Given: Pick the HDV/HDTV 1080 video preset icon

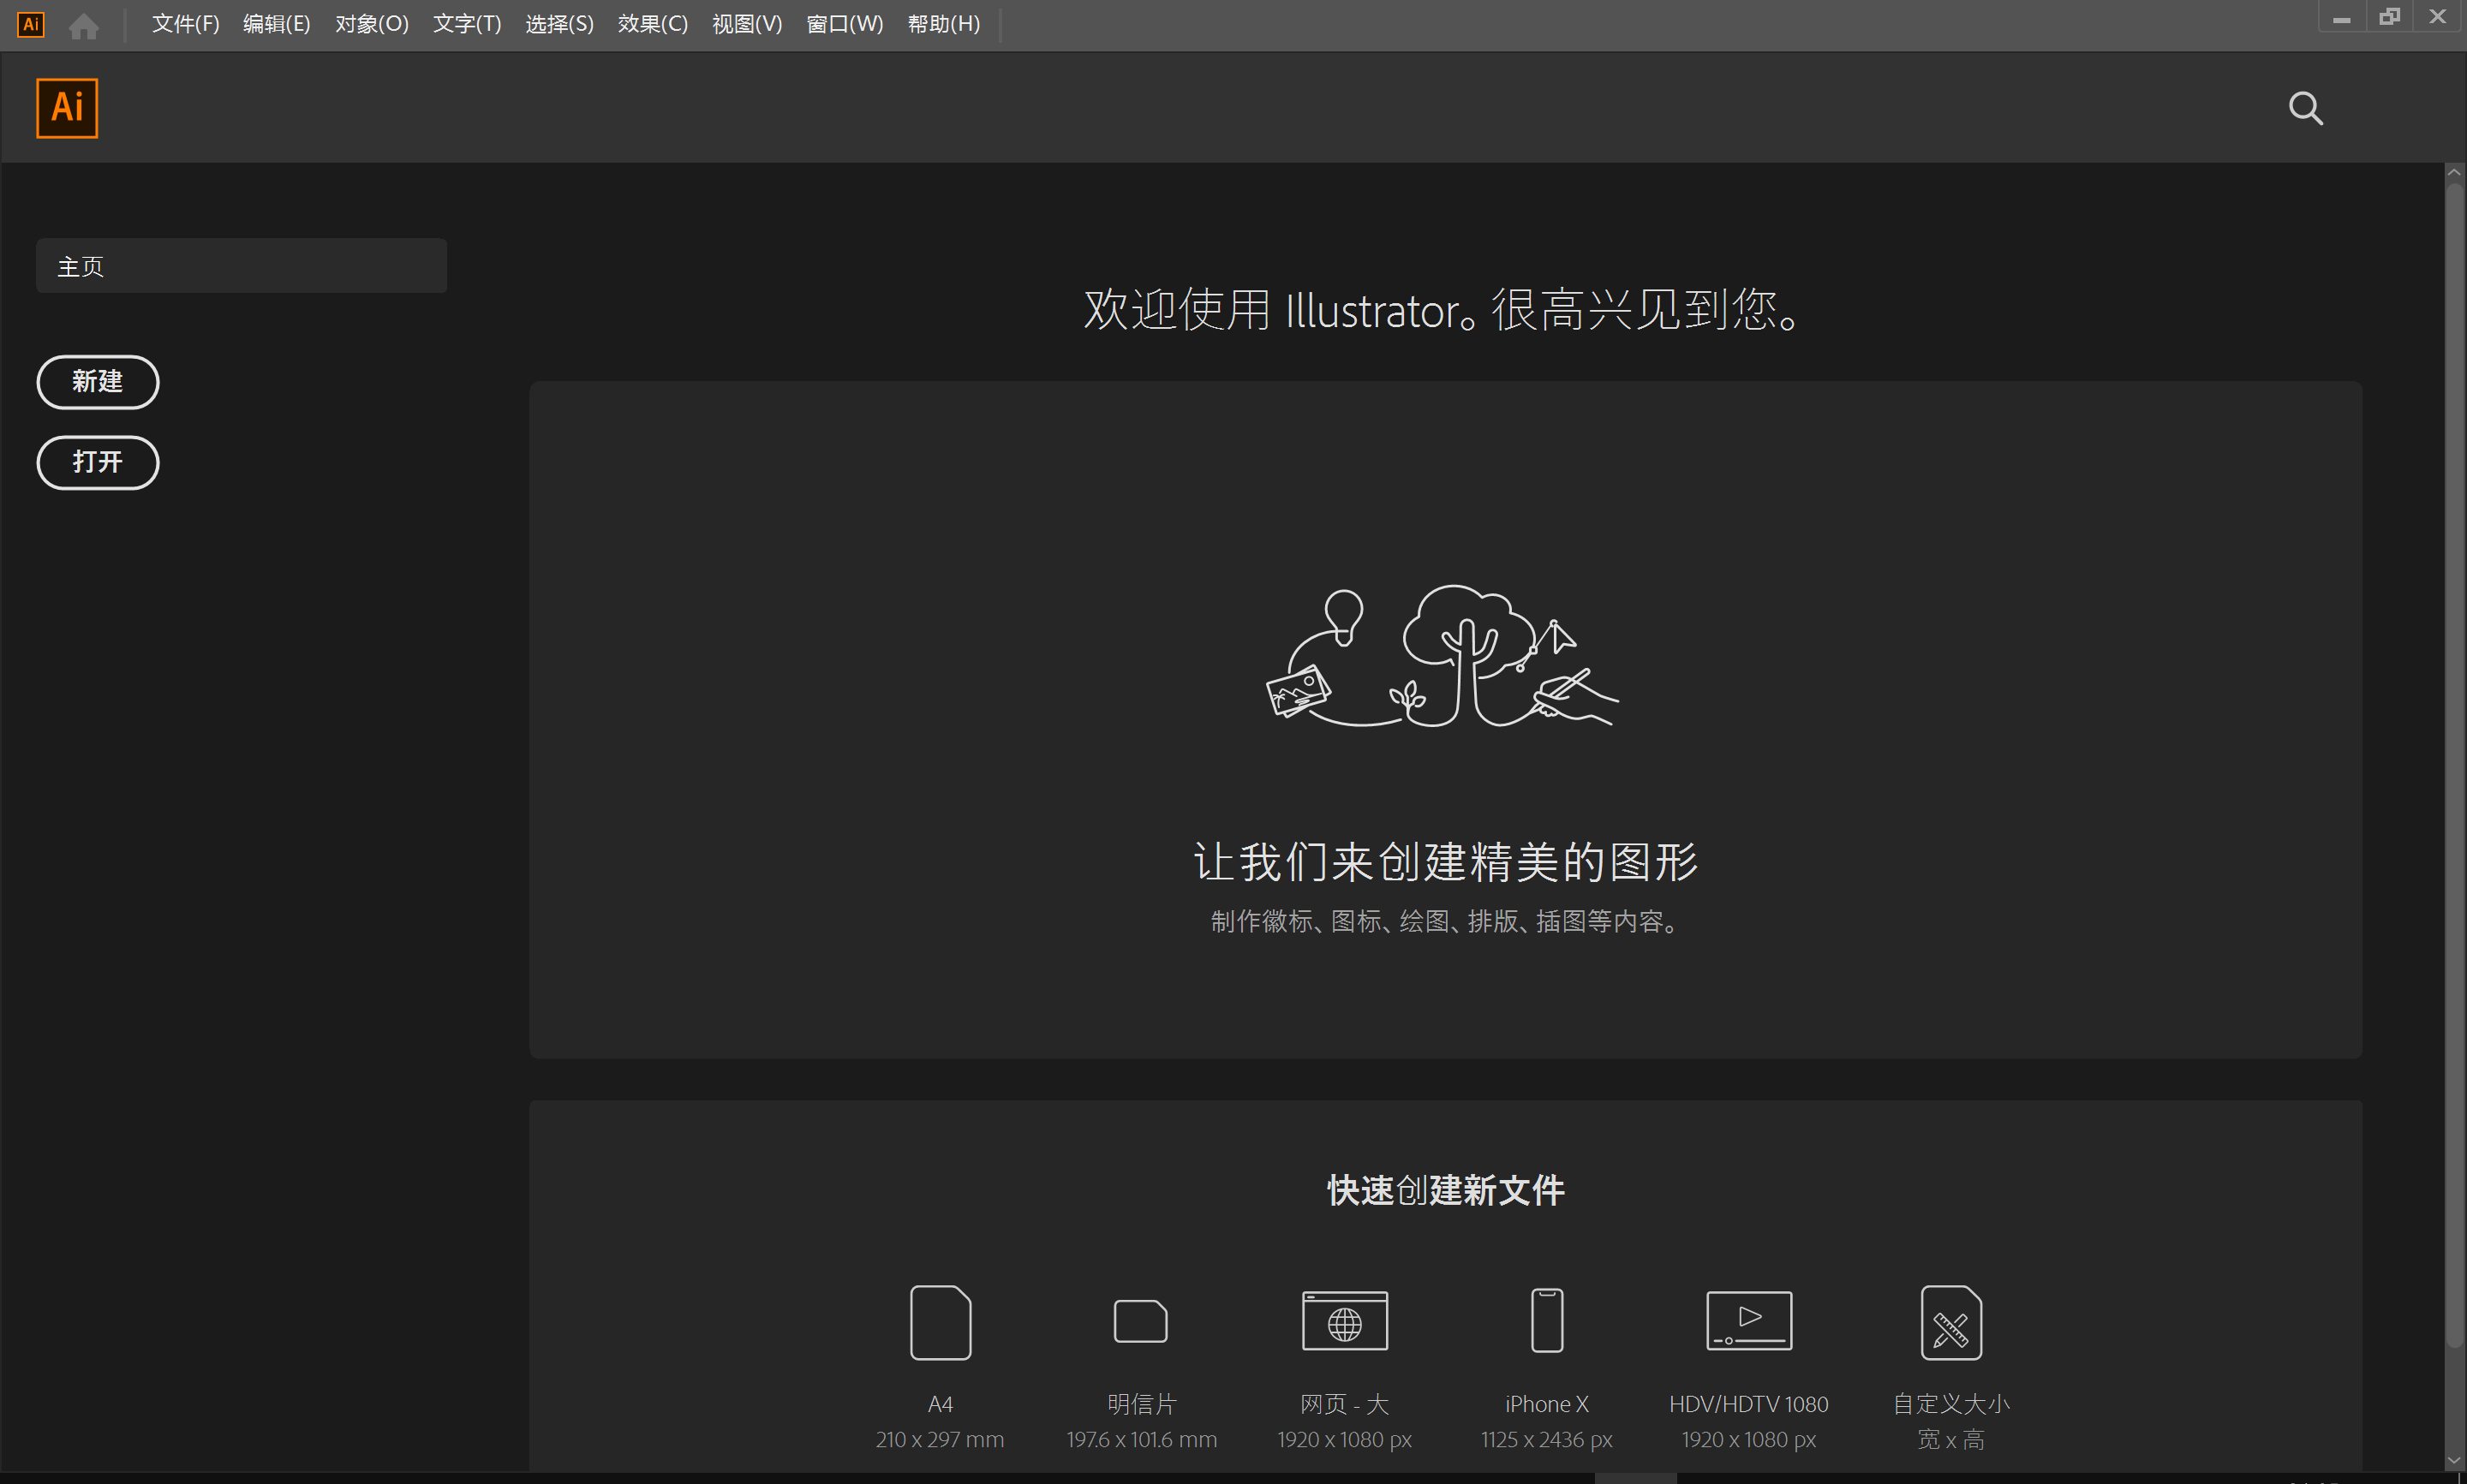Looking at the screenshot, I should pyautogui.click(x=1749, y=1321).
